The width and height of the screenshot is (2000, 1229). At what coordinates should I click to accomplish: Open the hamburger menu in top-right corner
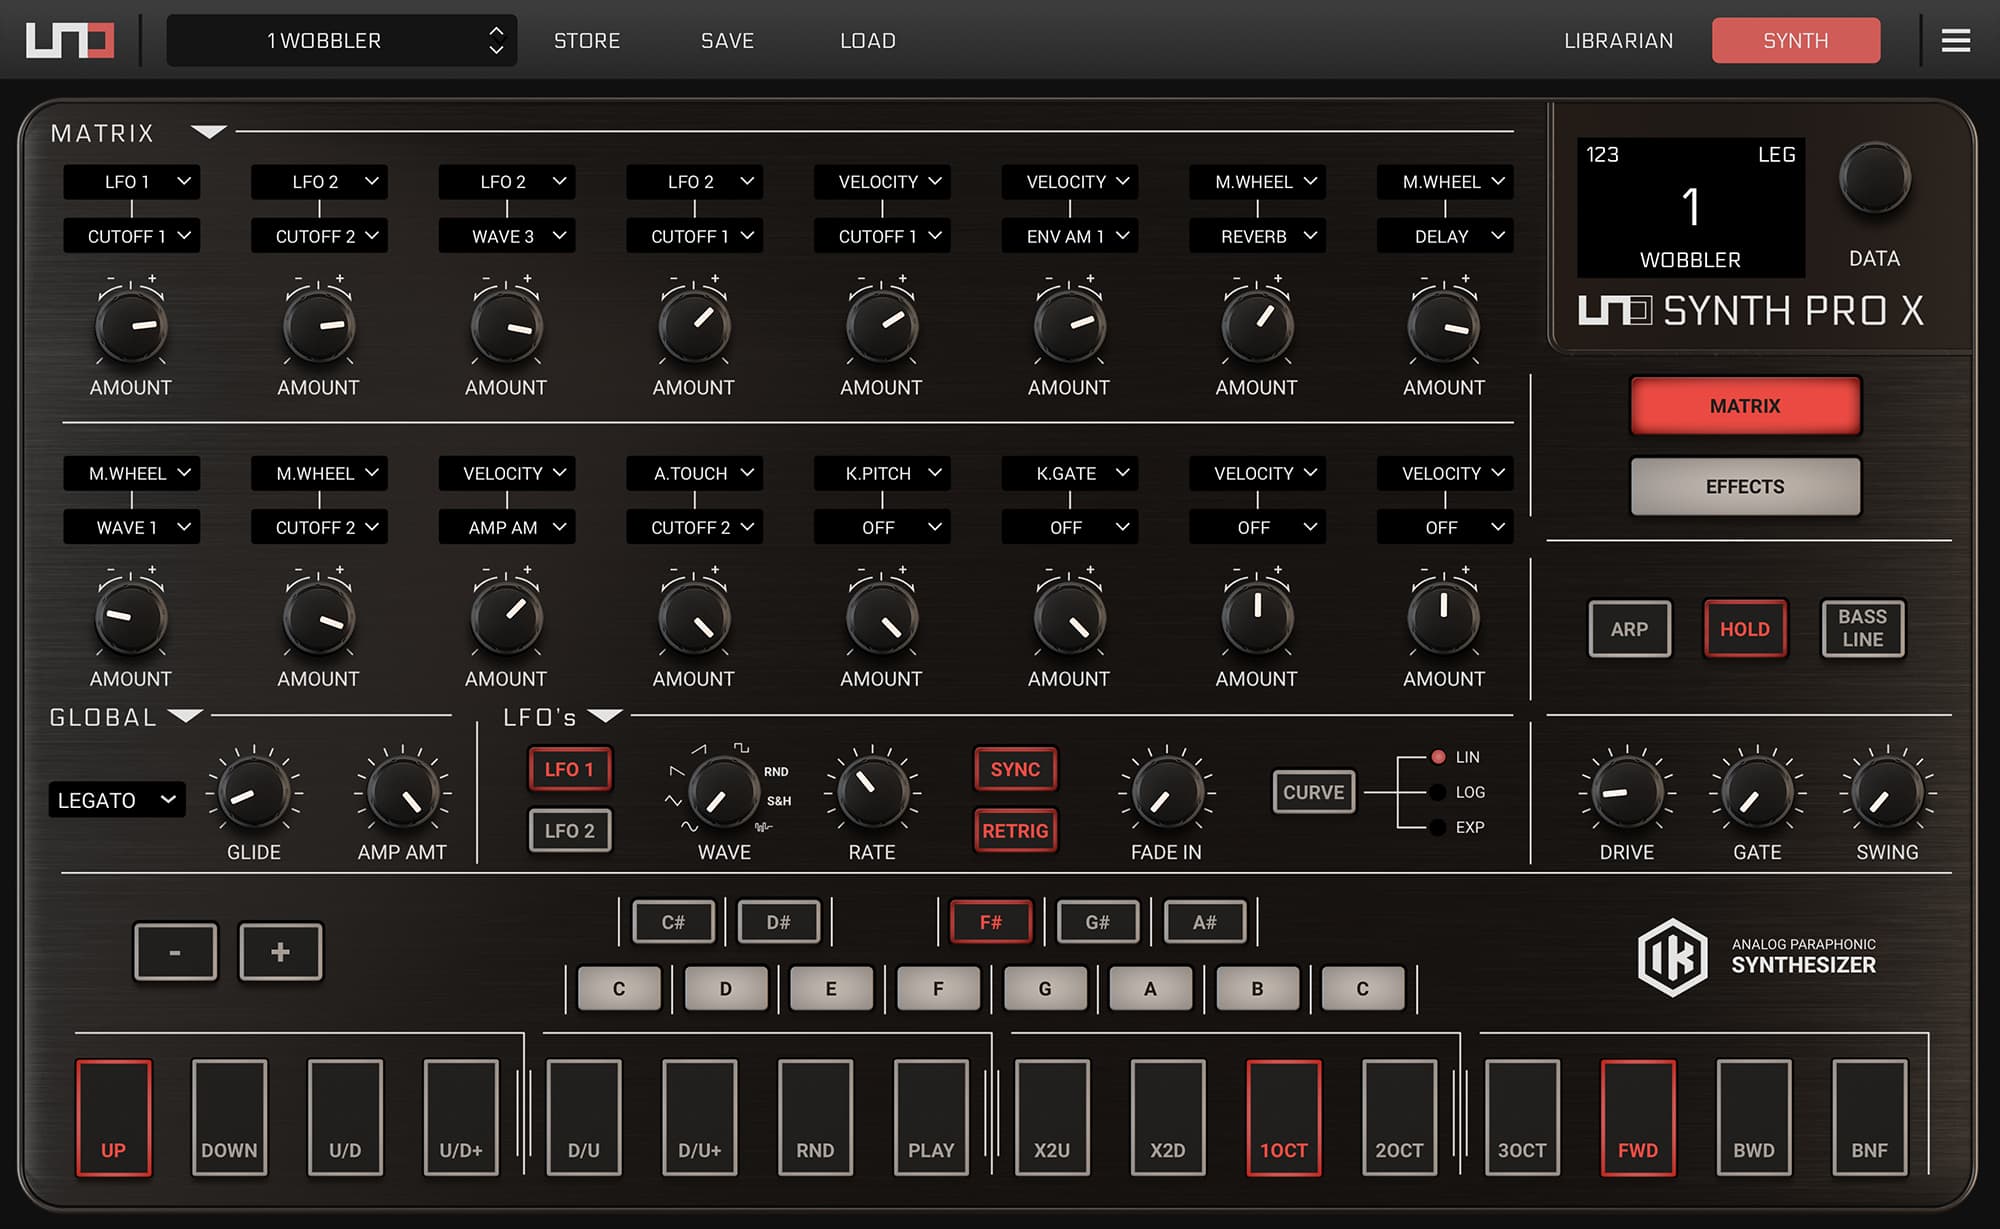click(x=1954, y=40)
